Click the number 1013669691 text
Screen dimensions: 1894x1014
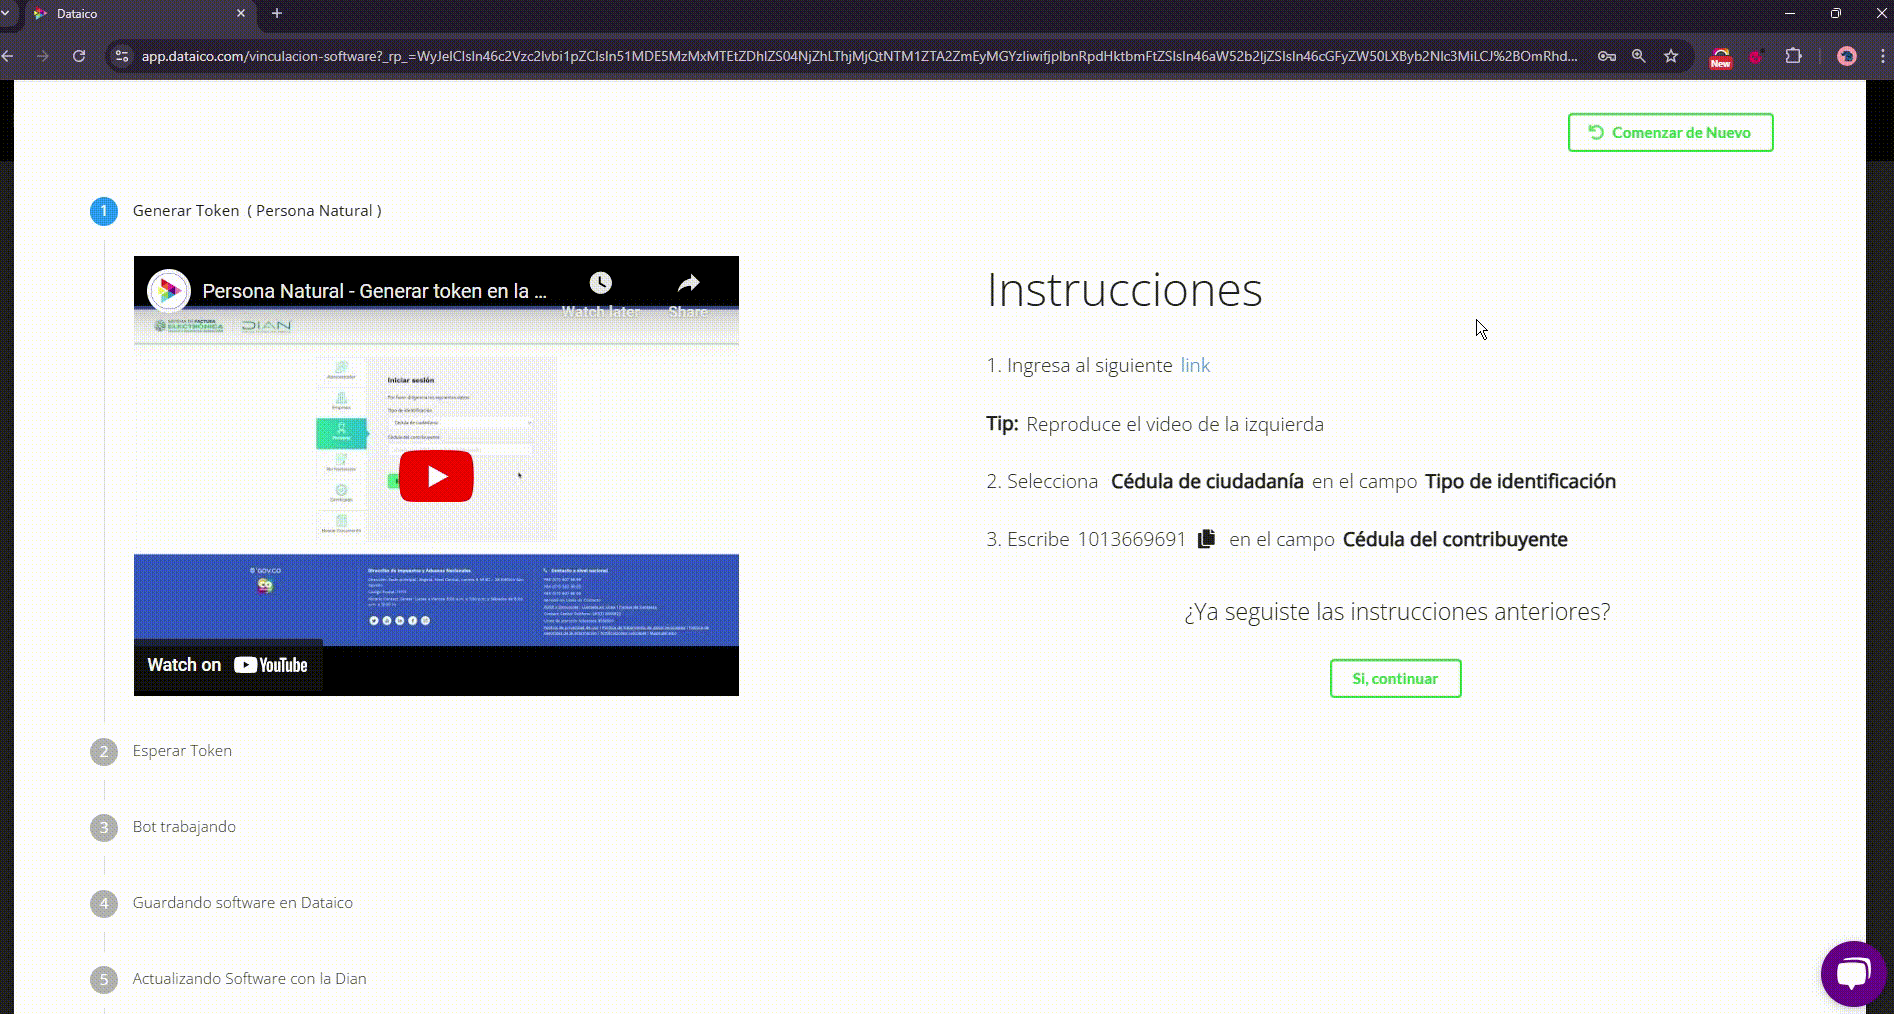pyautogui.click(x=1131, y=539)
